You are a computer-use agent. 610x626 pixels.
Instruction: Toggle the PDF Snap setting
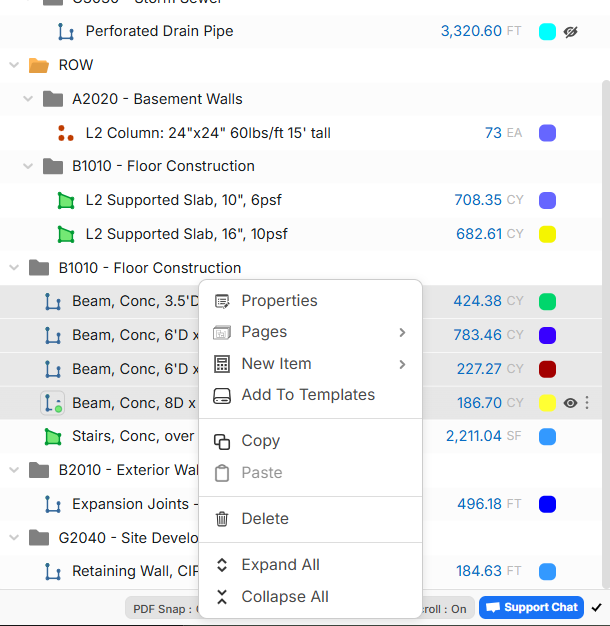click(162, 608)
